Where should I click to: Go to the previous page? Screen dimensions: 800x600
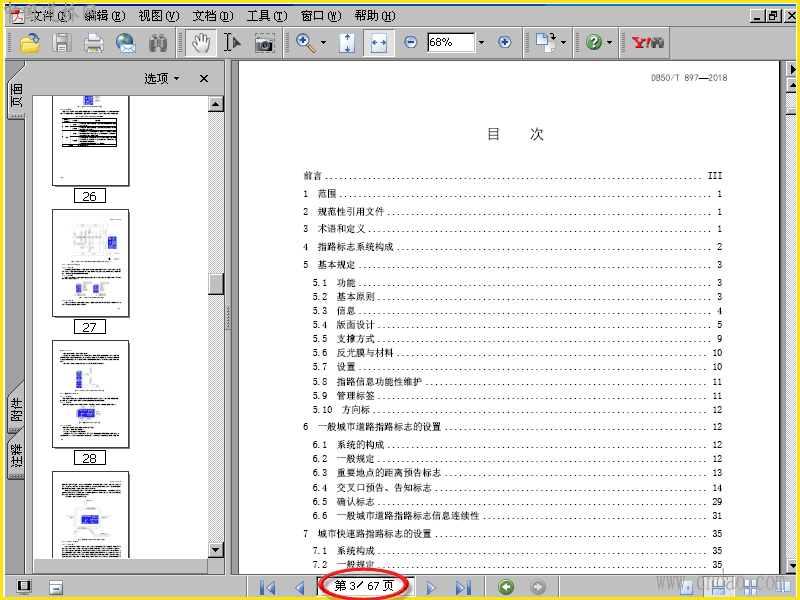(x=299, y=588)
